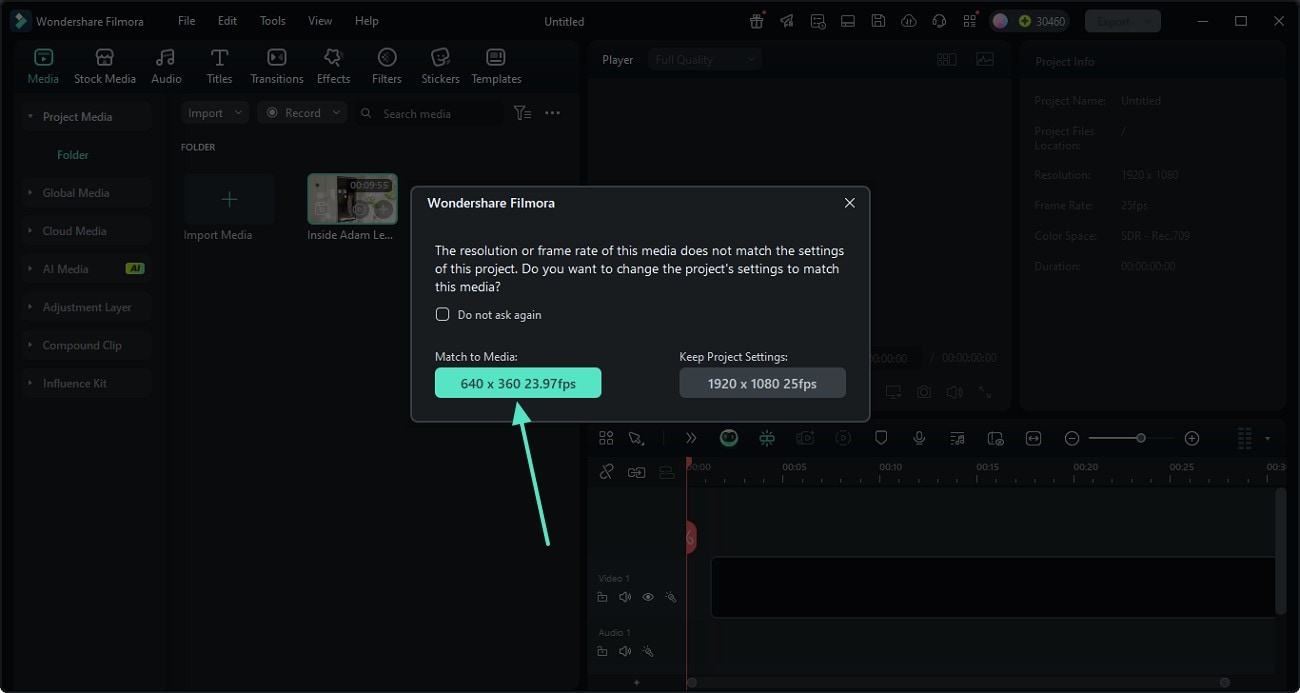Click the Search media field

pos(430,114)
